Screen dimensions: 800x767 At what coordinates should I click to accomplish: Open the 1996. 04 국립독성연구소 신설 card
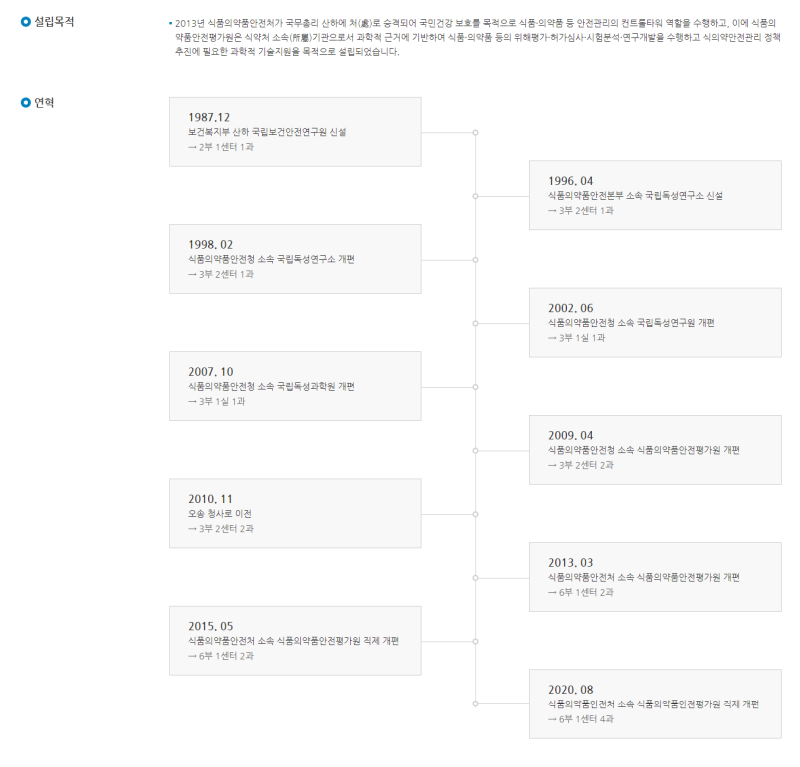tap(655, 195)
